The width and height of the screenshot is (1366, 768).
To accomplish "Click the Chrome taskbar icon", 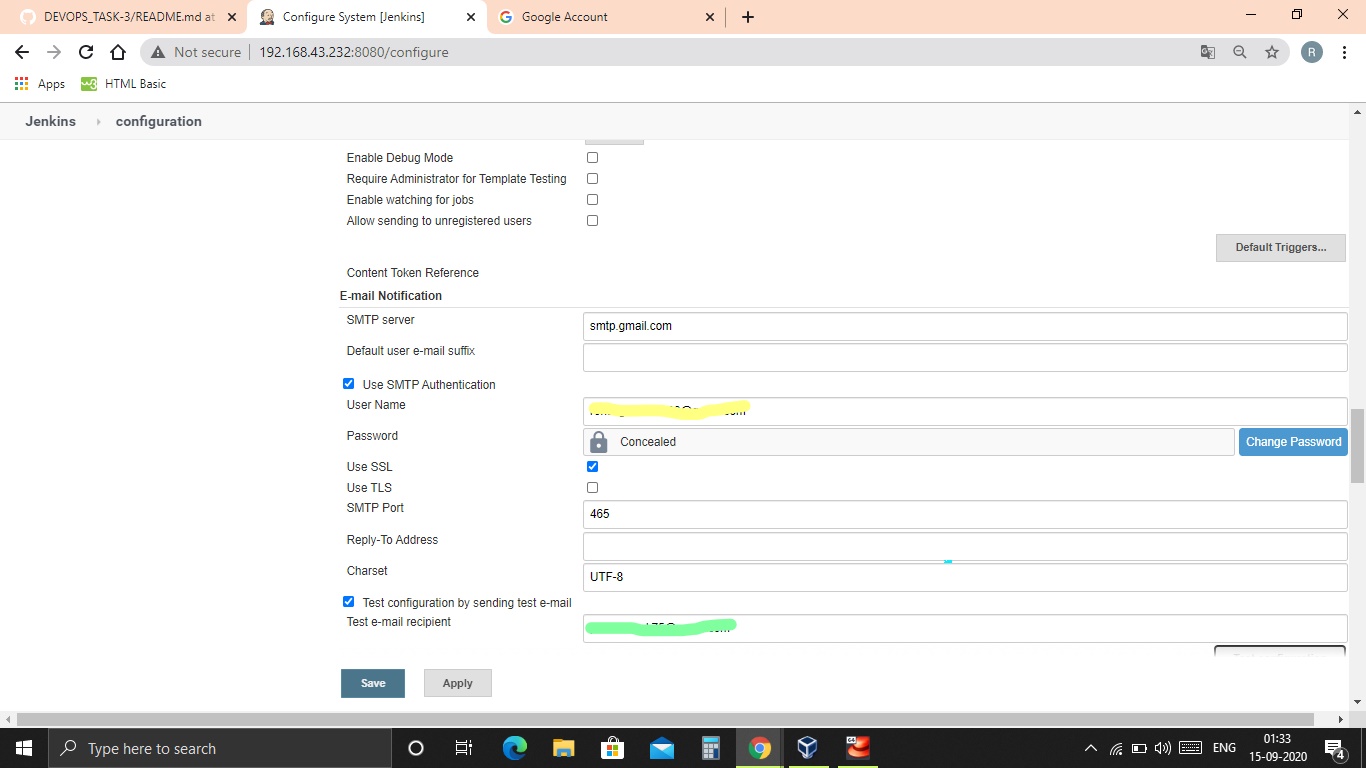I will tap(759, 748).
